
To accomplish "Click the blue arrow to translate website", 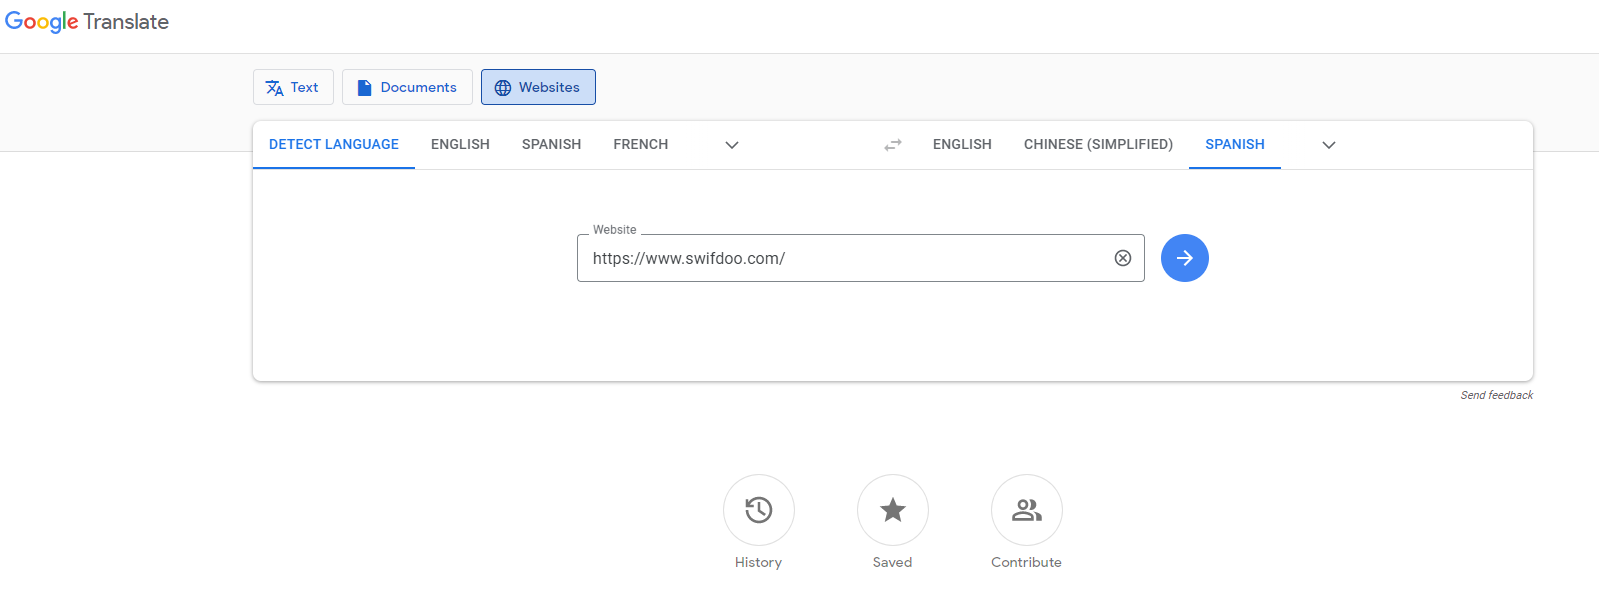I will (x=1185, y=258).
